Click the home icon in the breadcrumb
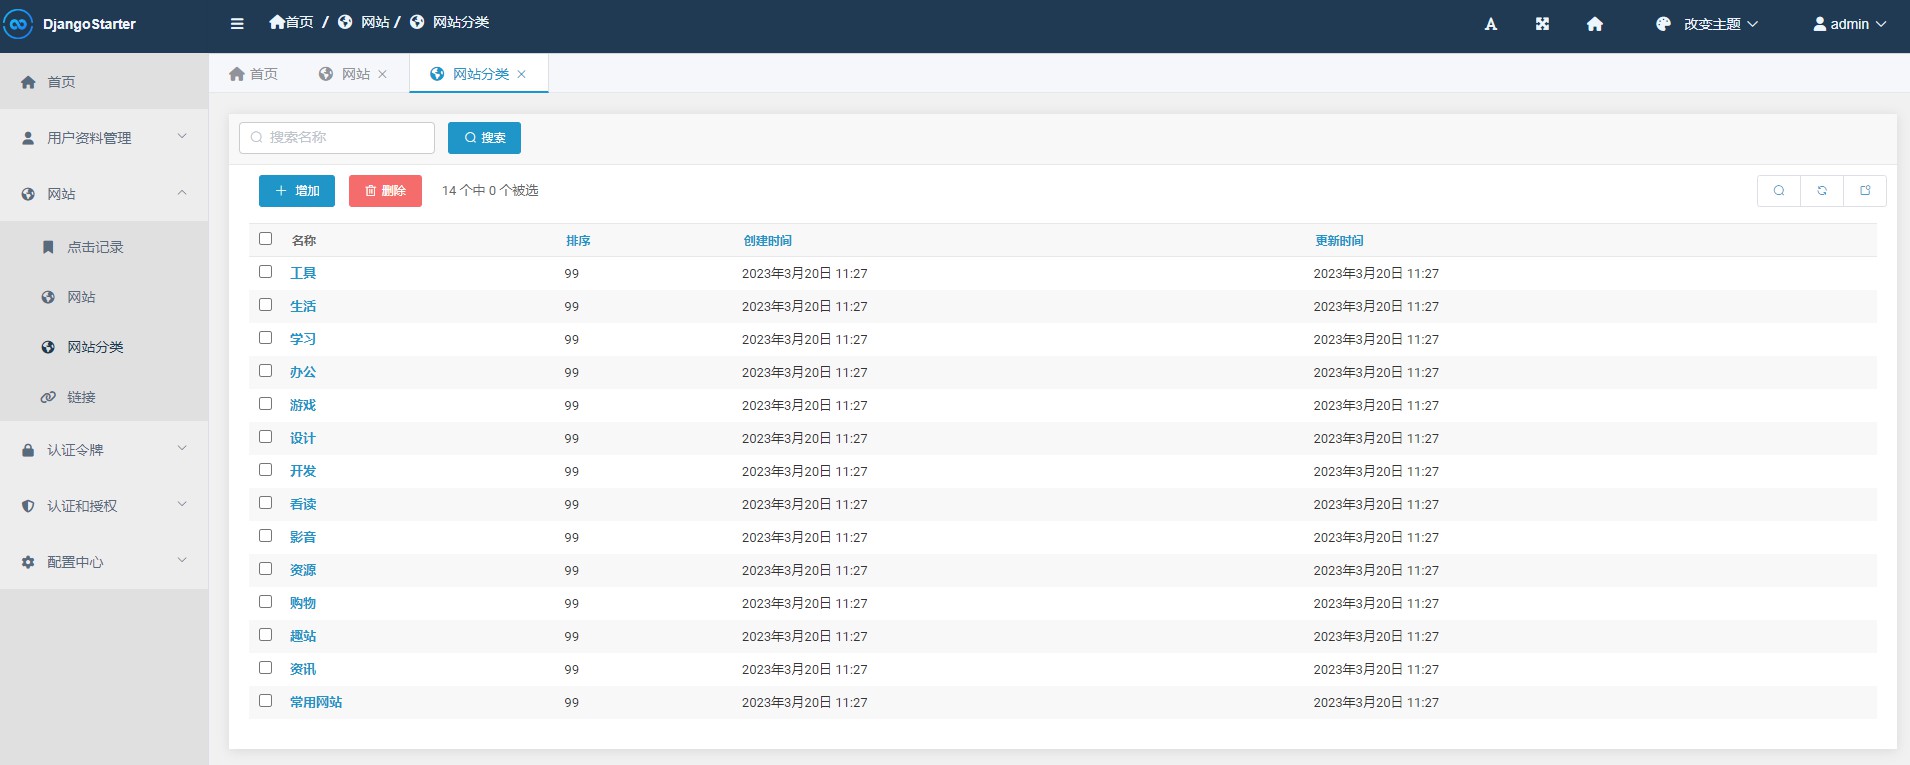 277,22
